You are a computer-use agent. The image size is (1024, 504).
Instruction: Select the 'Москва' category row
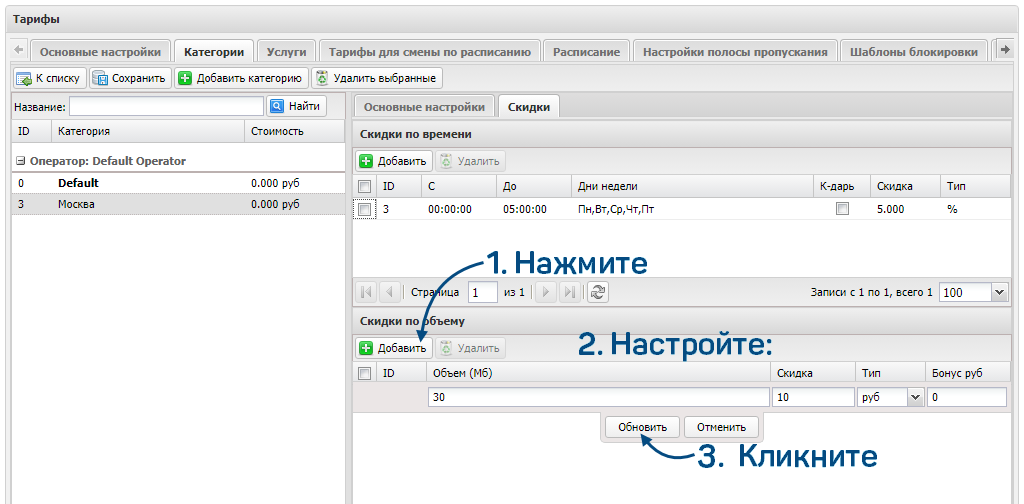[178, 204]
